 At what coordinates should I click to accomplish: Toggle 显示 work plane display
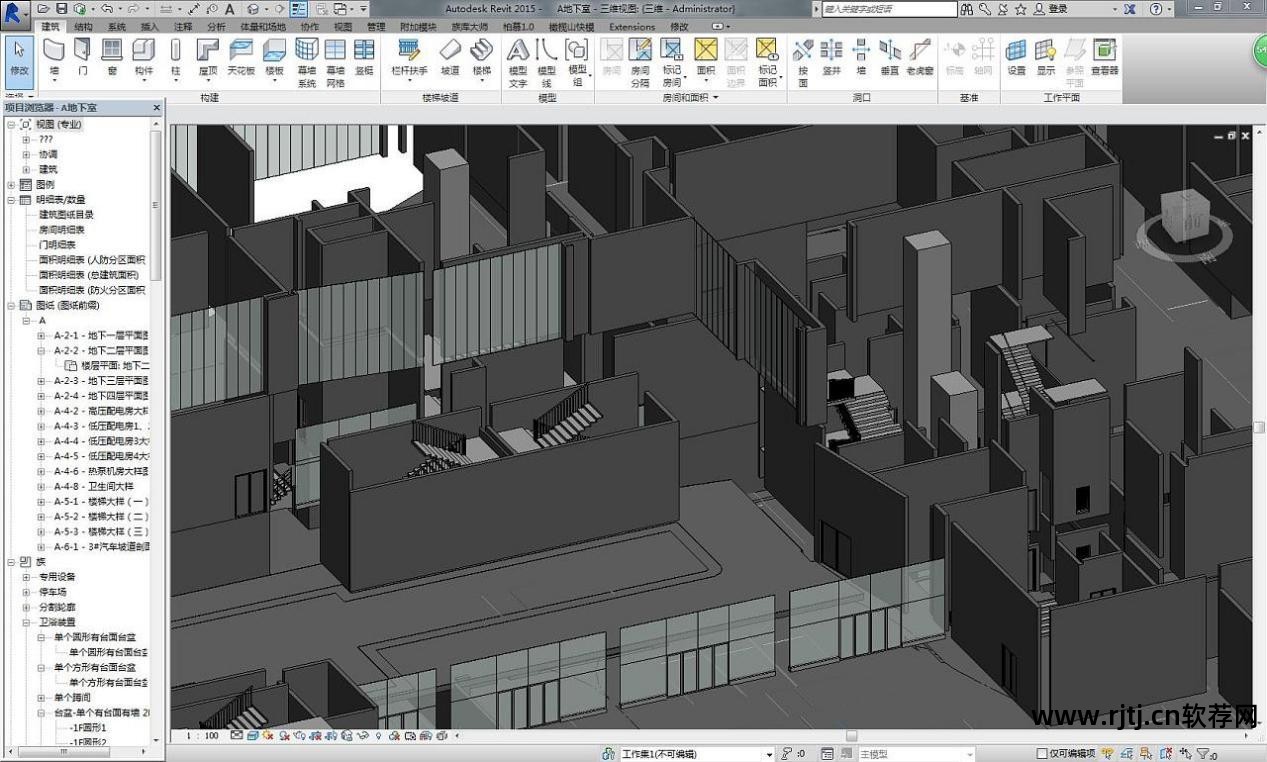pos(1046,58)
